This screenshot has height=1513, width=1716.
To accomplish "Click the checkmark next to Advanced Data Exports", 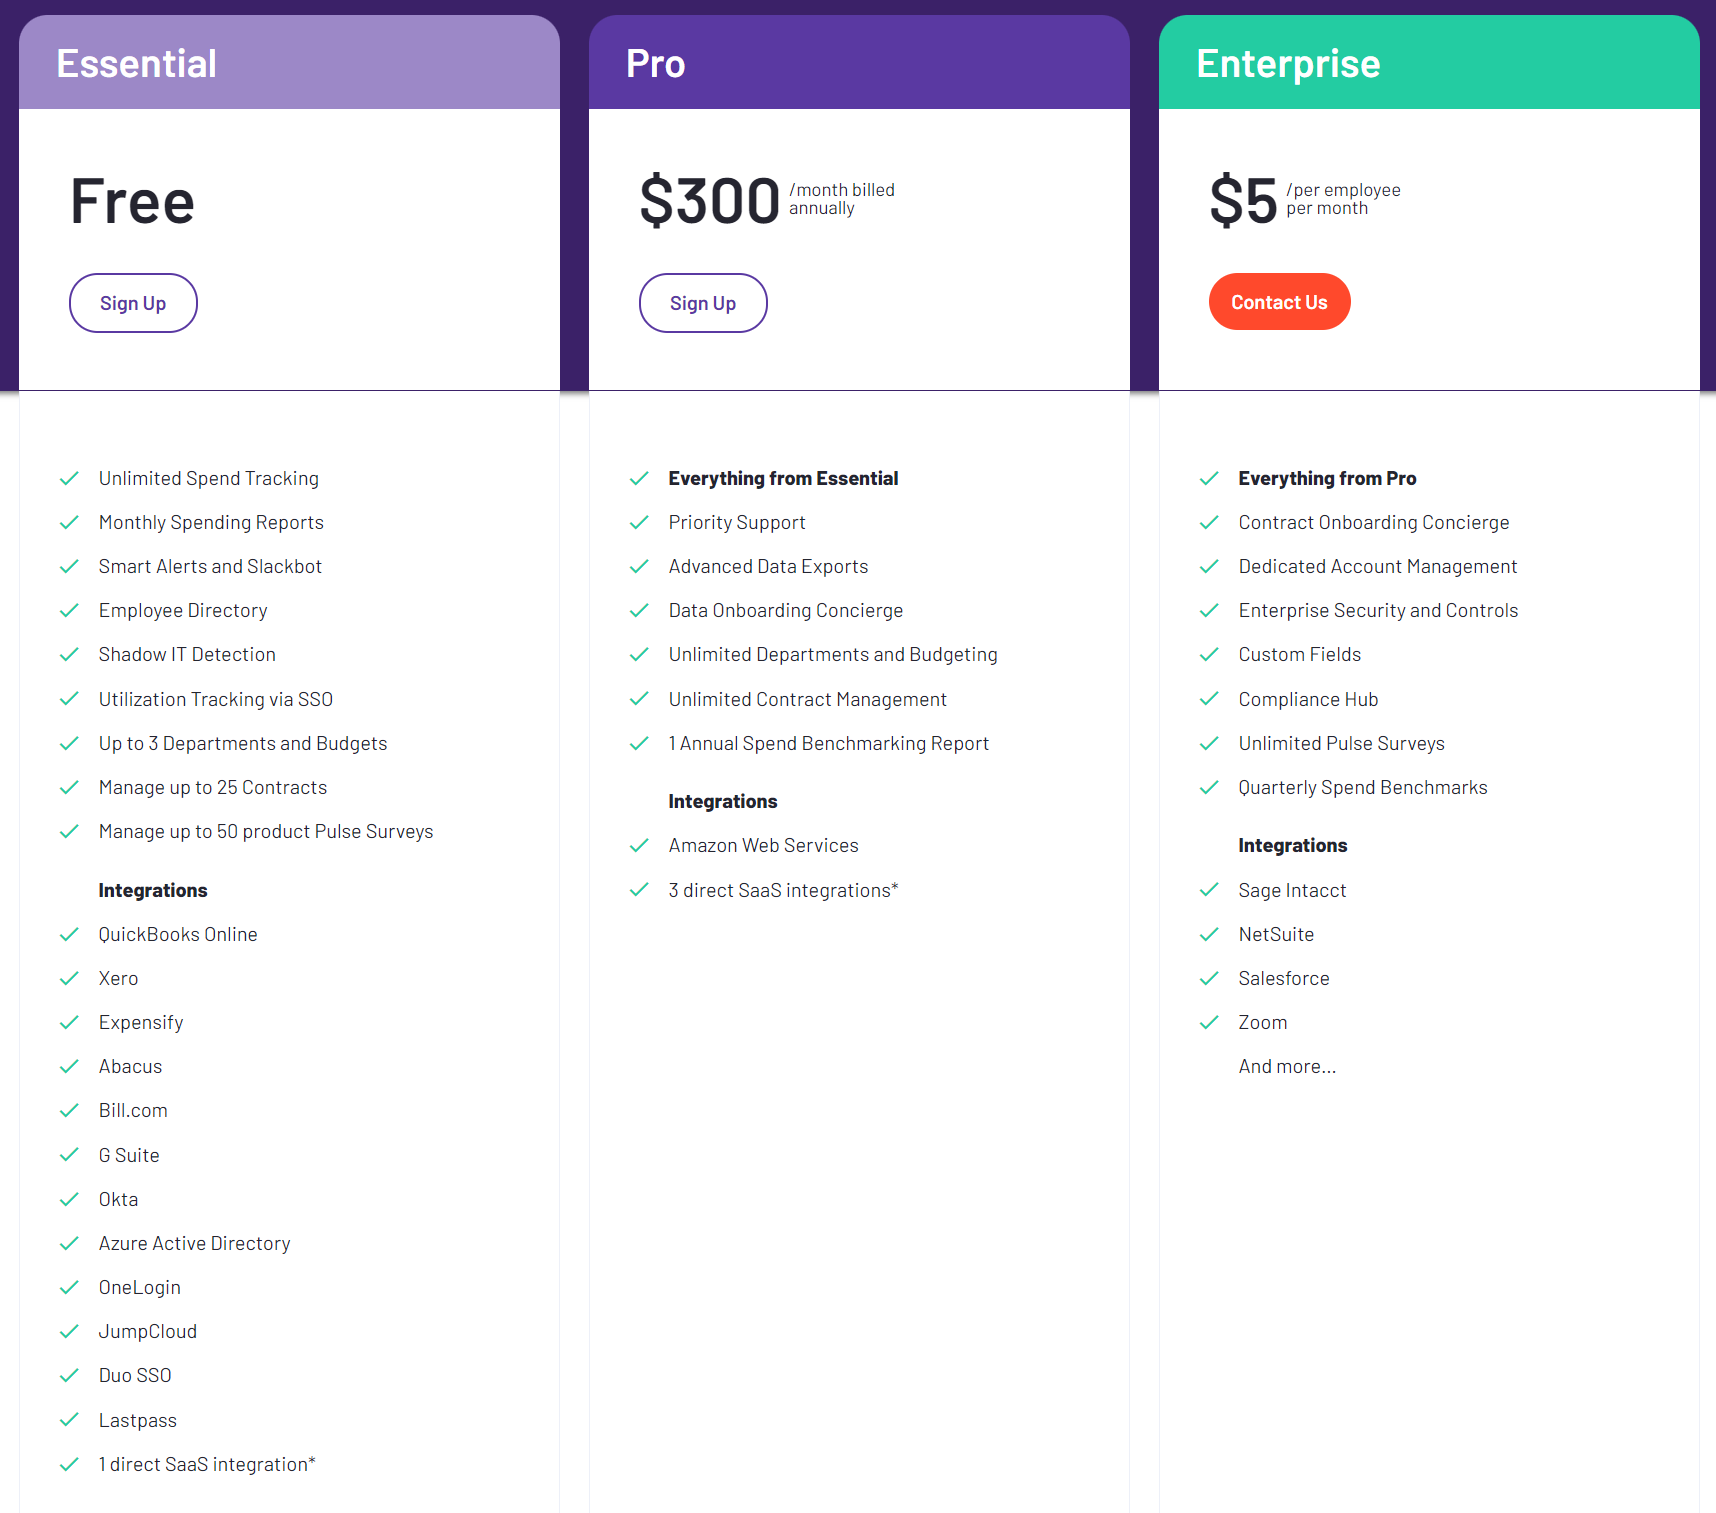I will 639,567.
